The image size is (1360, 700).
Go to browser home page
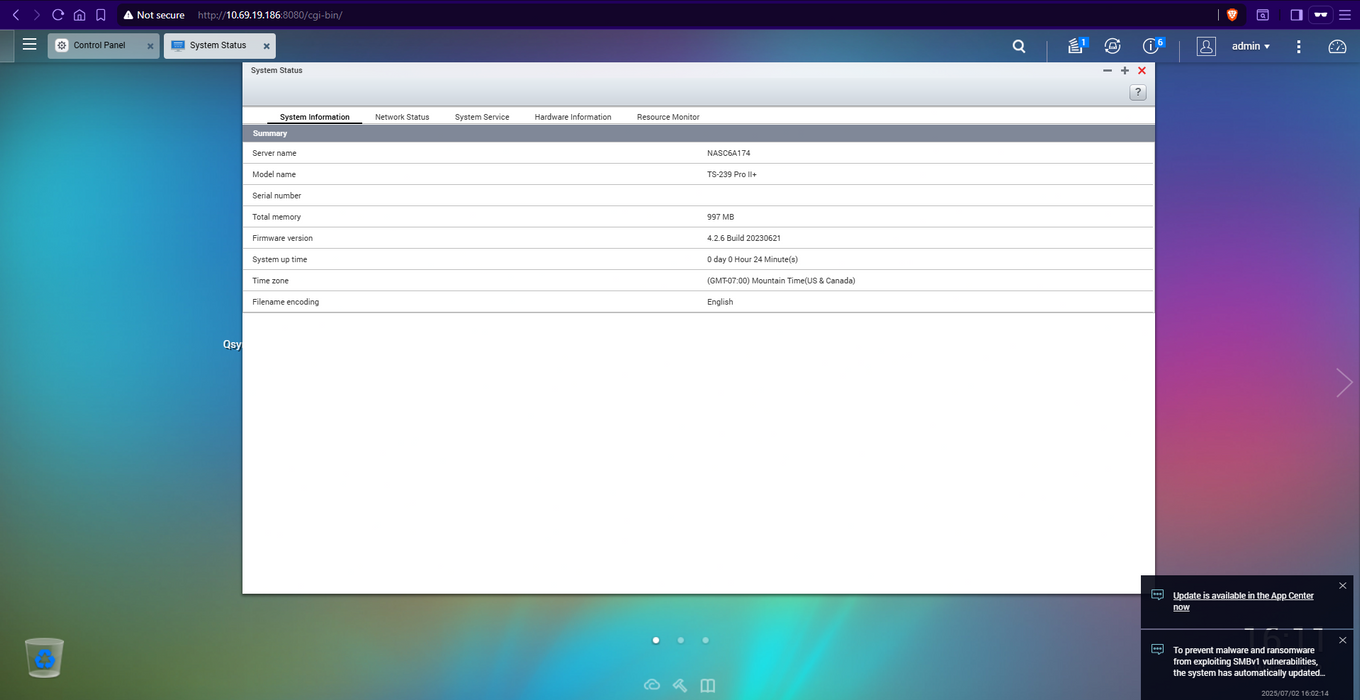click(79, 15)
